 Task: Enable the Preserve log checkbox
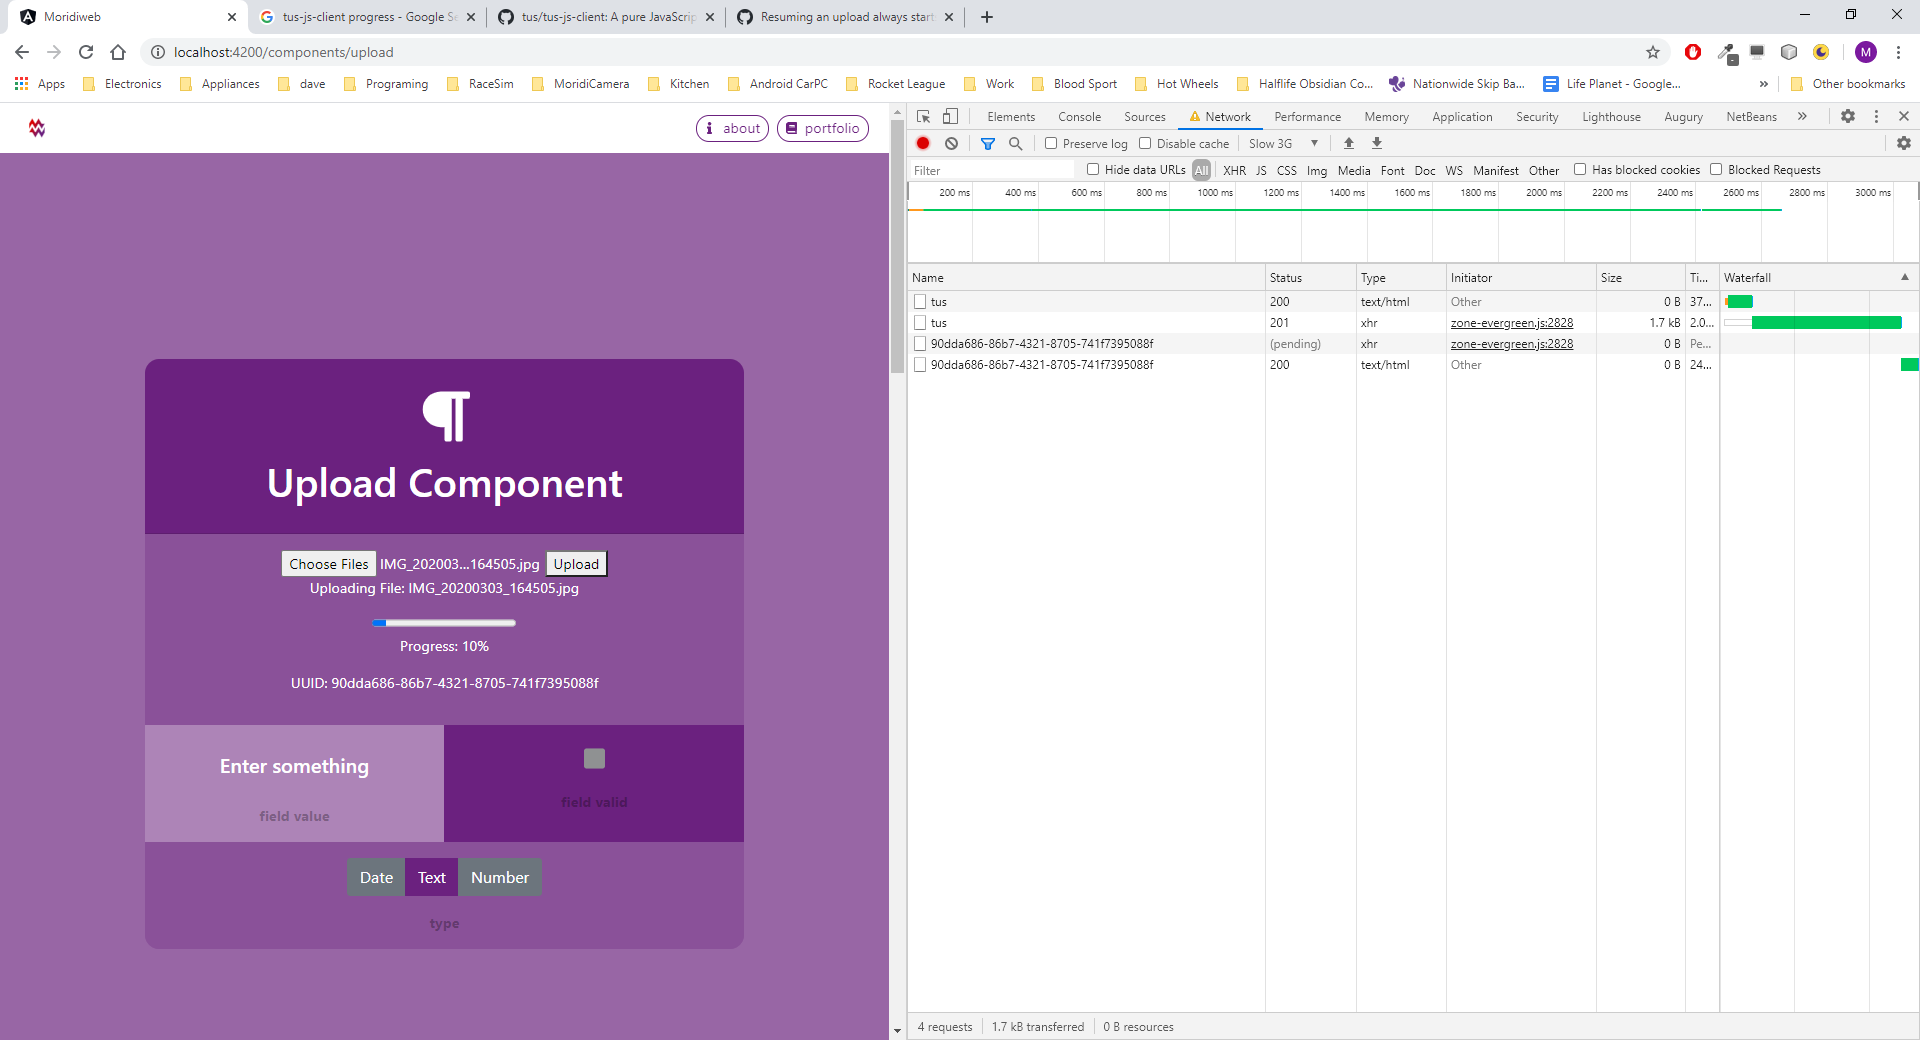tap(1051, 143)
